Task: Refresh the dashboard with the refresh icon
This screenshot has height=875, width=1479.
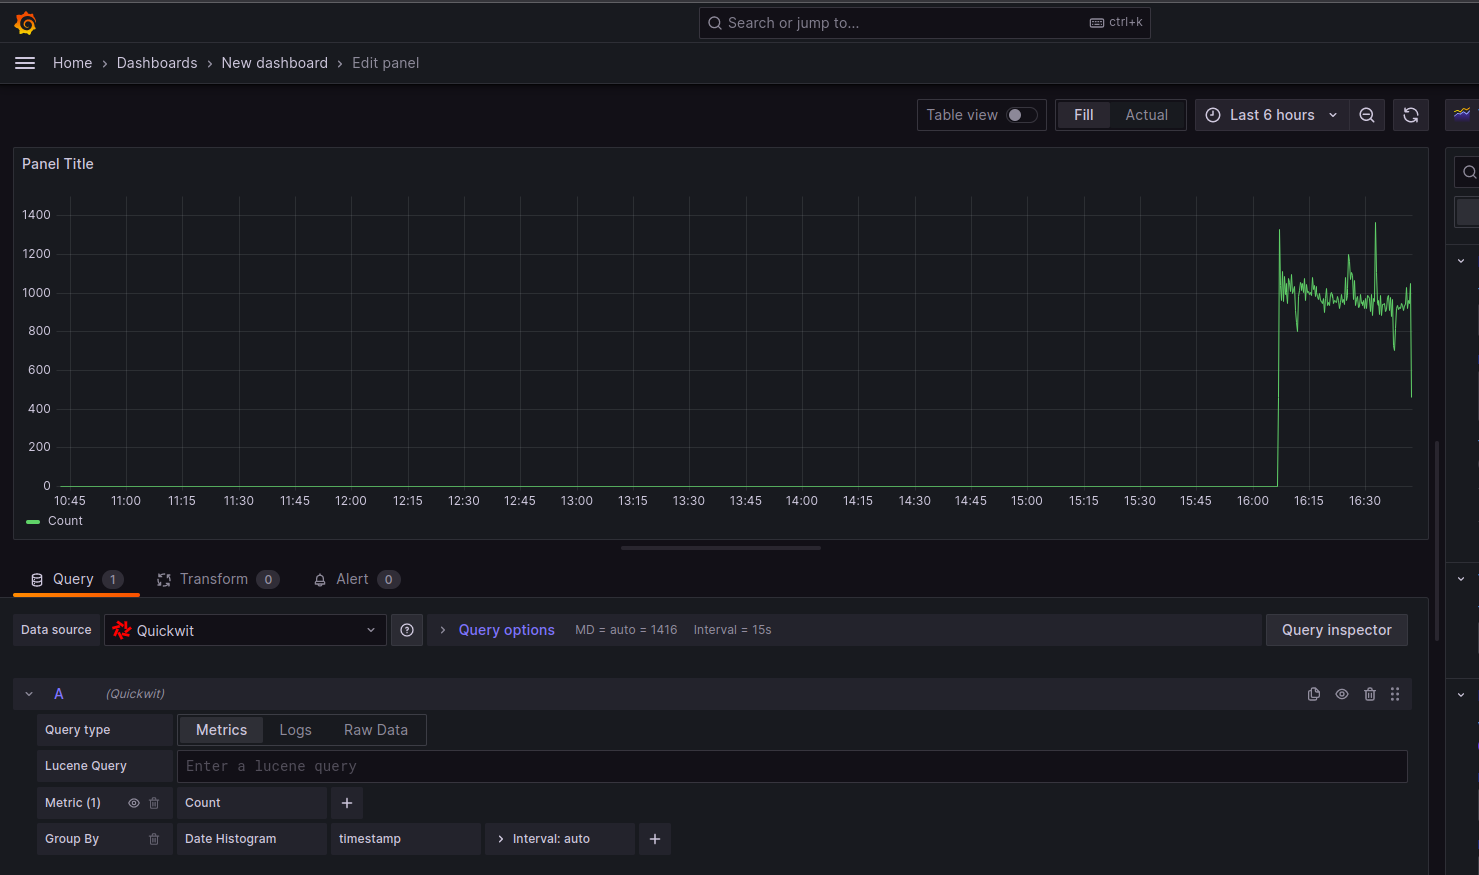Action: (1411, 115)
